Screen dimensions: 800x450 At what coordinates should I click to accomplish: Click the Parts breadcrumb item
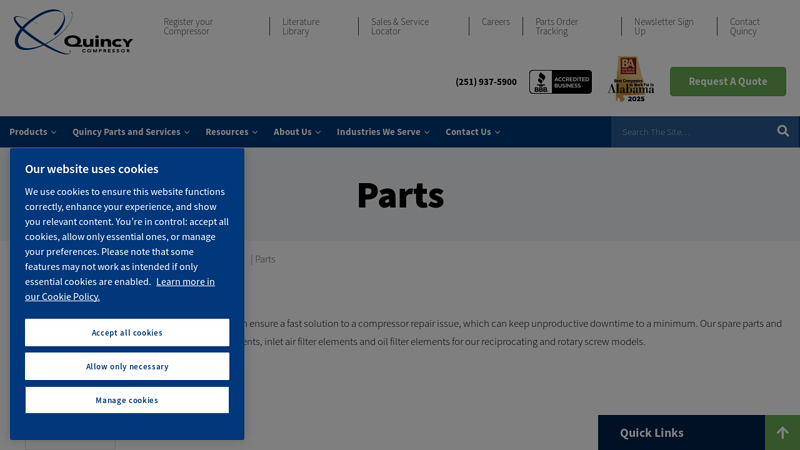(265, 259)
